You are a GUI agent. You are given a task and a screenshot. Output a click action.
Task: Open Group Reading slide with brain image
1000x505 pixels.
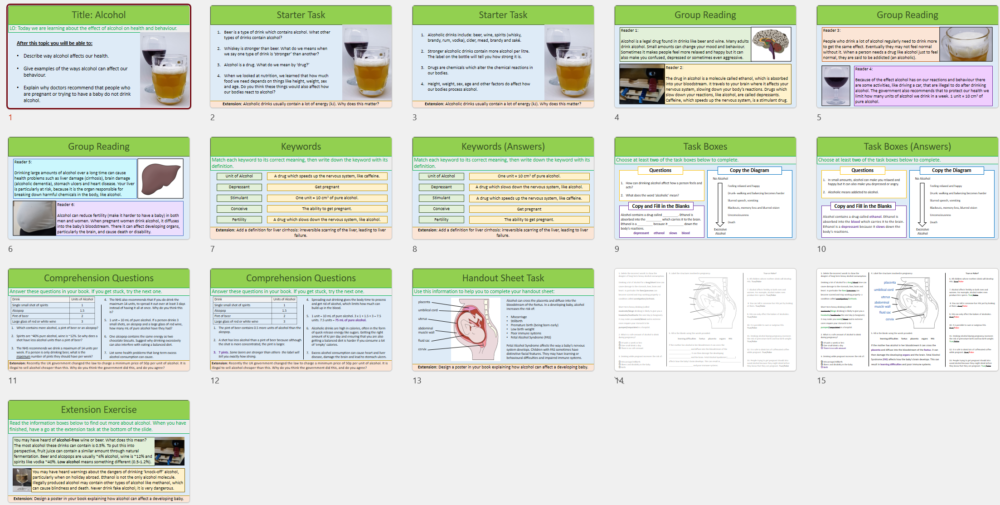705,57
